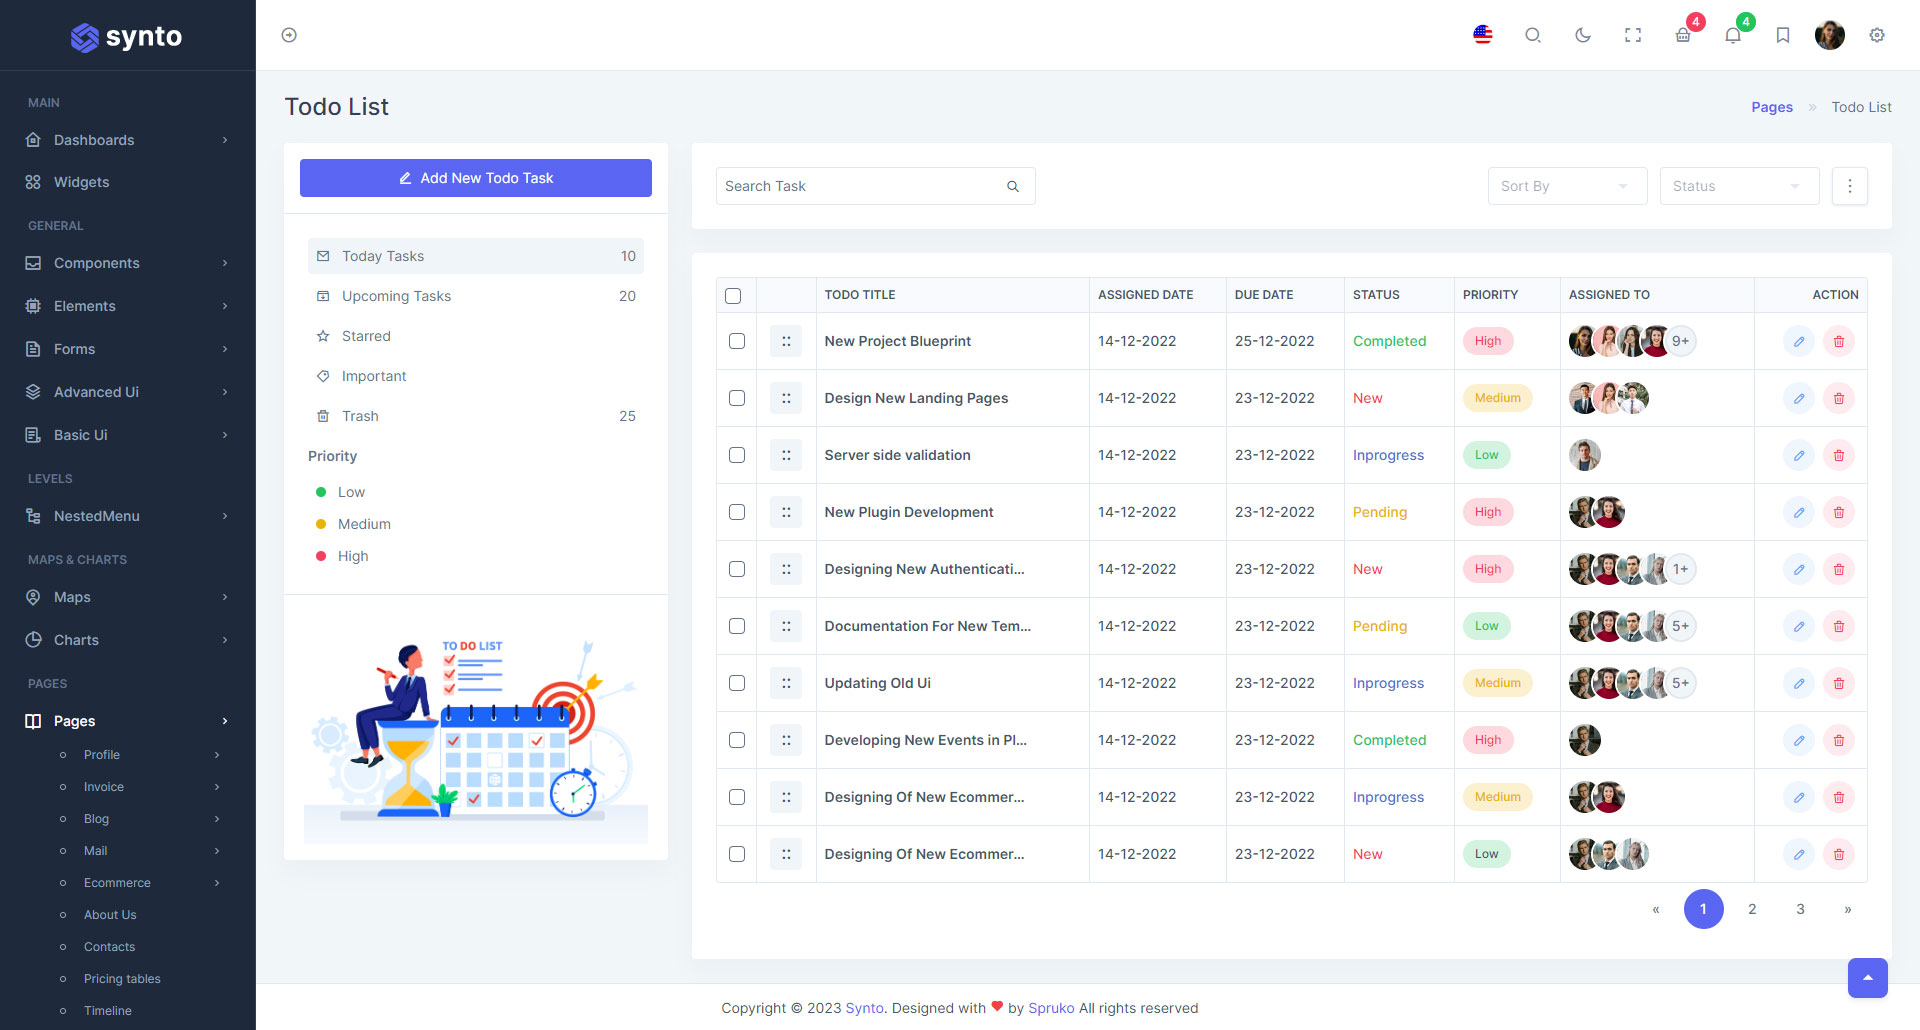The height and width of the screenshot is (1030, 1920).
Task: Open the Sort By dropdown
Action: click(x=1566, y=186)
